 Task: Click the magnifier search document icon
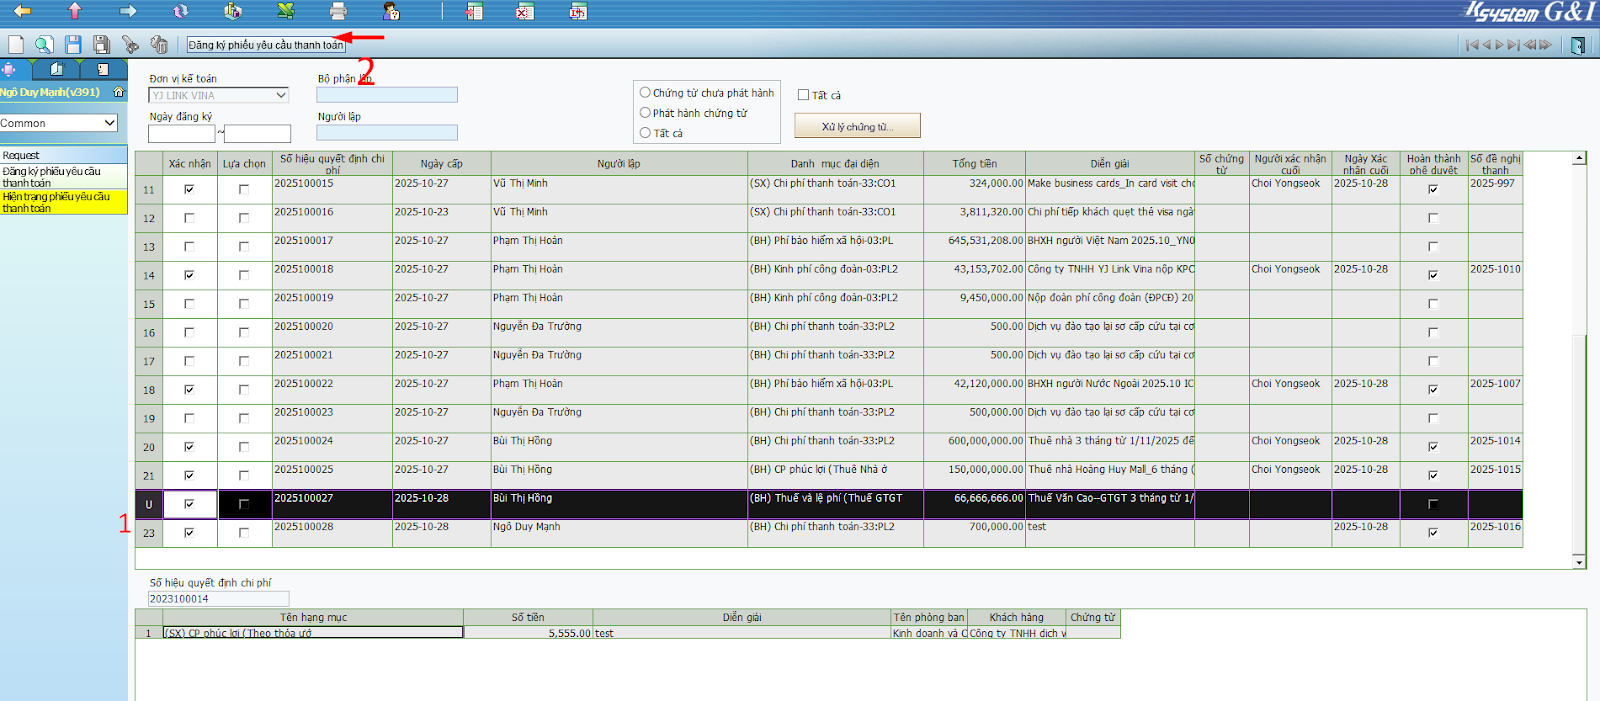click(x=44, y=44)
